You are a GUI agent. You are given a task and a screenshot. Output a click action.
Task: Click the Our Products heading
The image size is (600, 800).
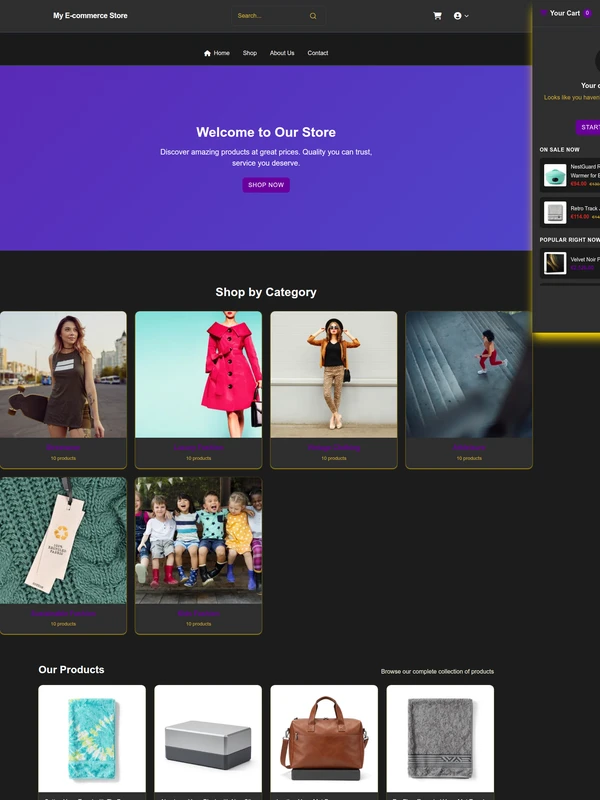(x=71, y=669)
